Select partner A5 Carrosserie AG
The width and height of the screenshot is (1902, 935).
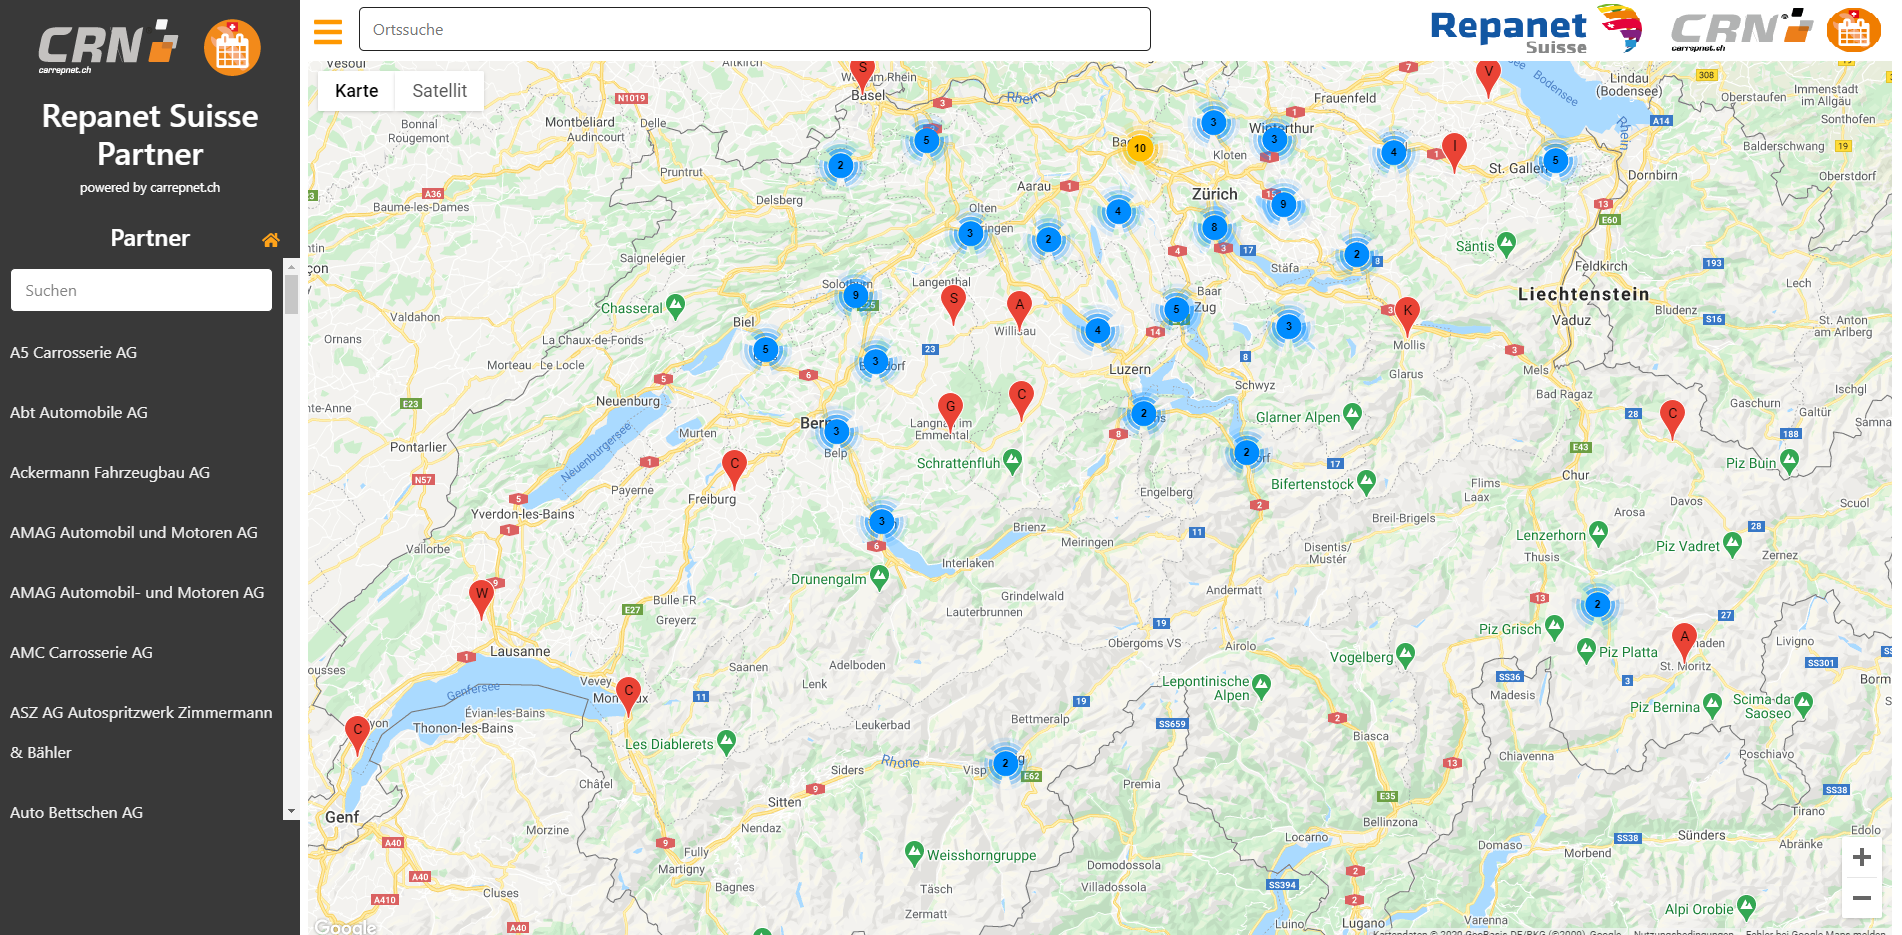click(x=74, y=352)
